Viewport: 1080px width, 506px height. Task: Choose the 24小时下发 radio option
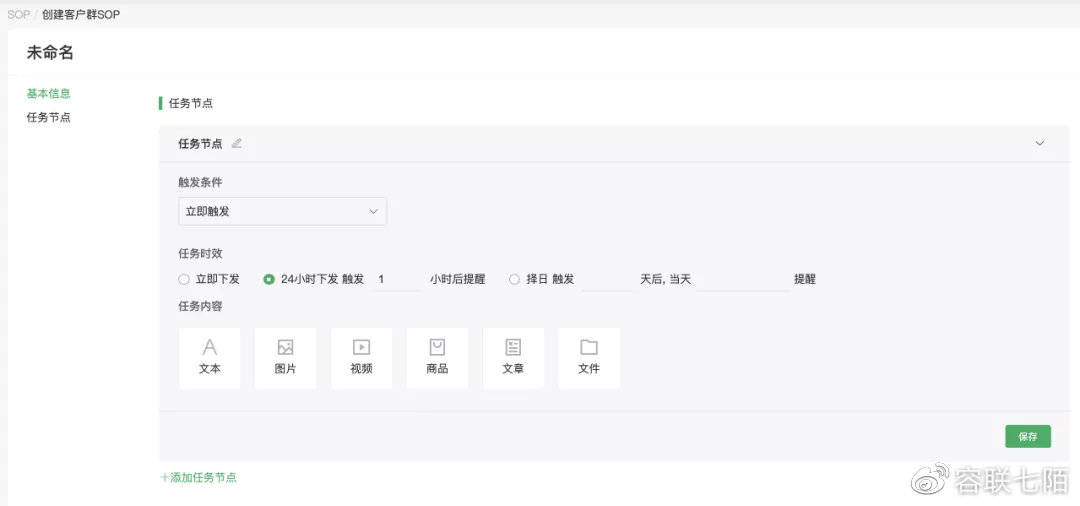[269, 280]
